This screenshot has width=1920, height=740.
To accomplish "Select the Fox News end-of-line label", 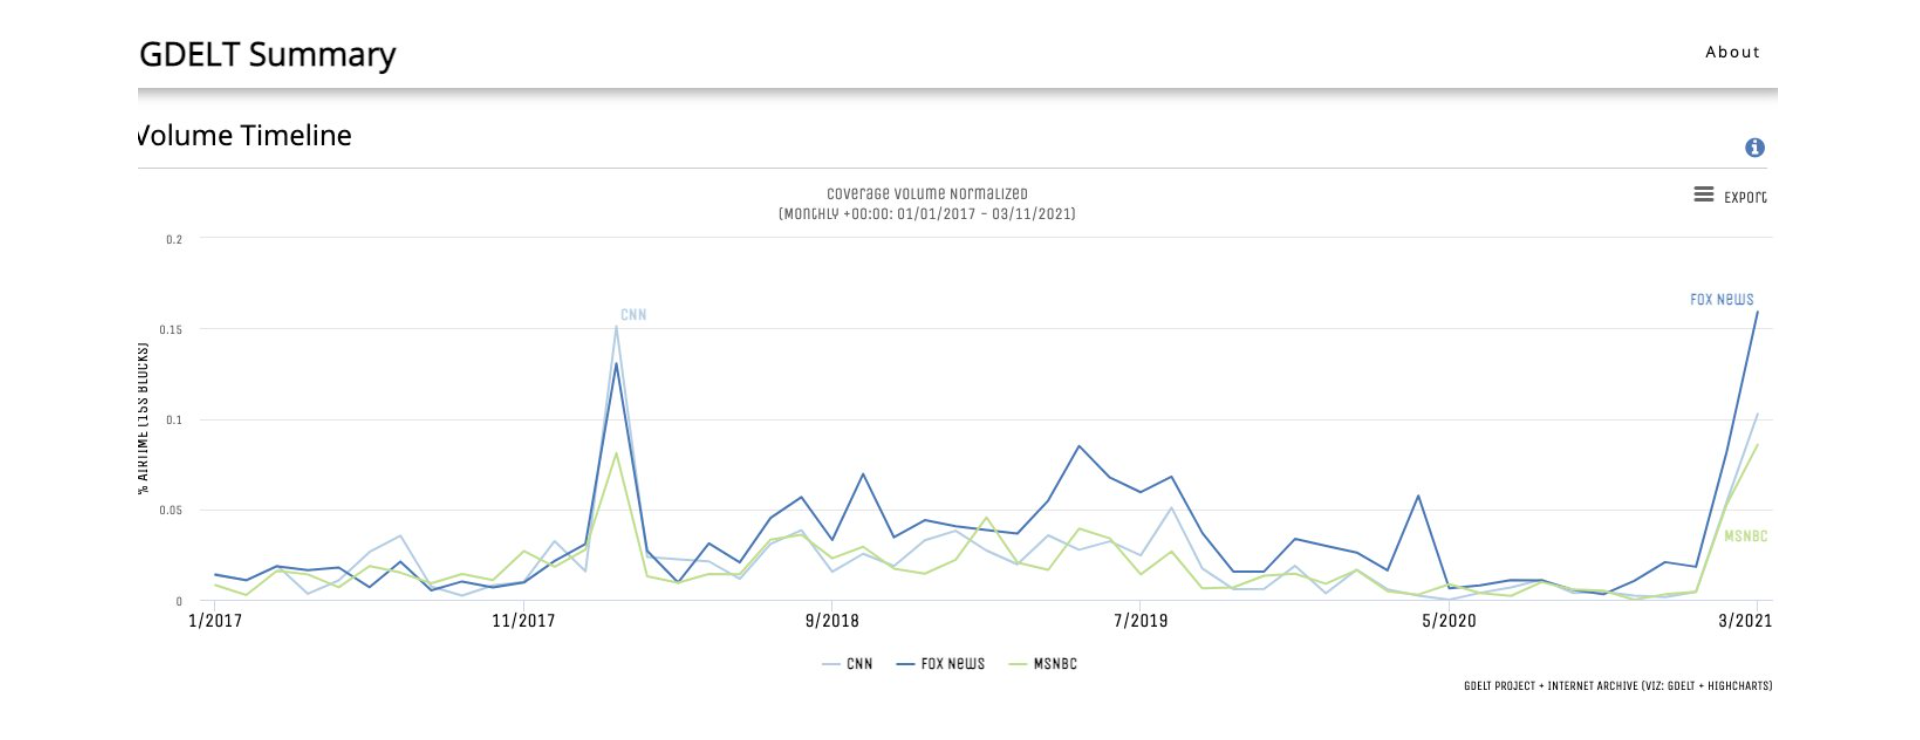I will click(x=1721, y=299).
